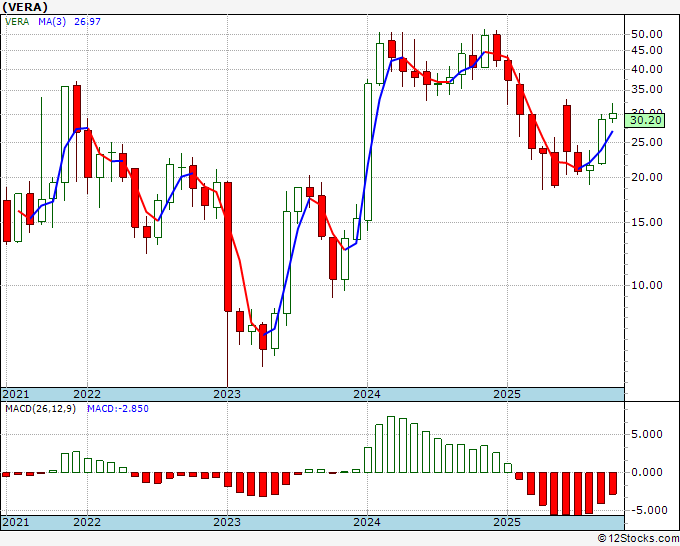Click 2023 on the MACD timeline

pos(227,522)
